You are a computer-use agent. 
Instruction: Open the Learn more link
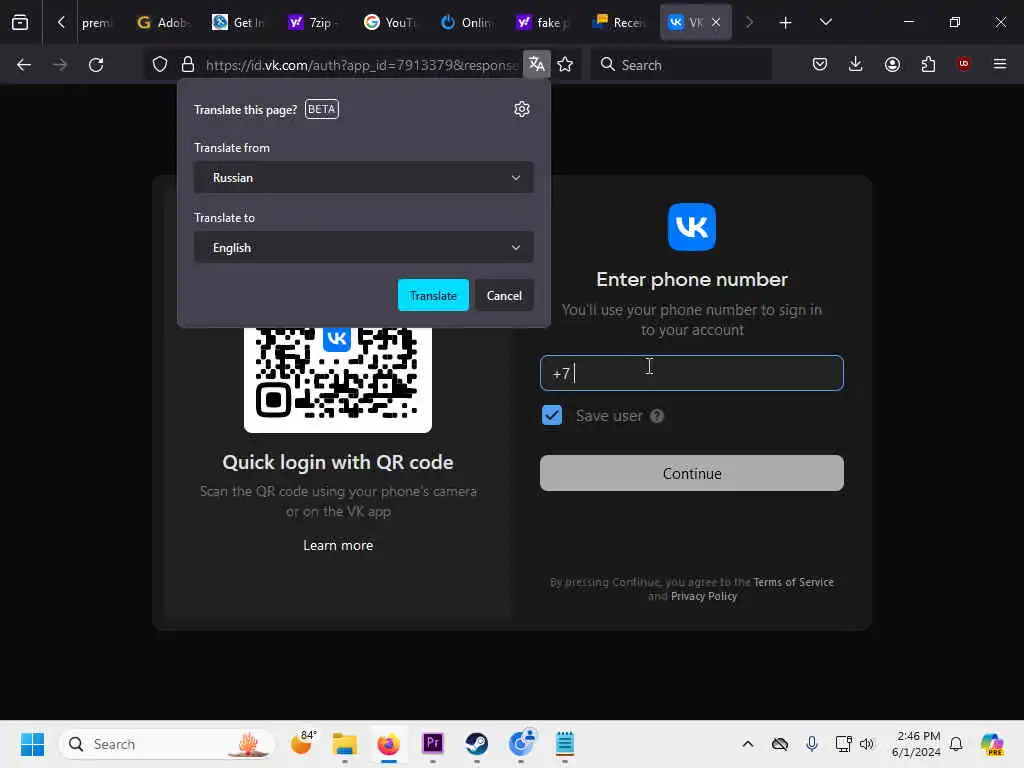[338, 545]
